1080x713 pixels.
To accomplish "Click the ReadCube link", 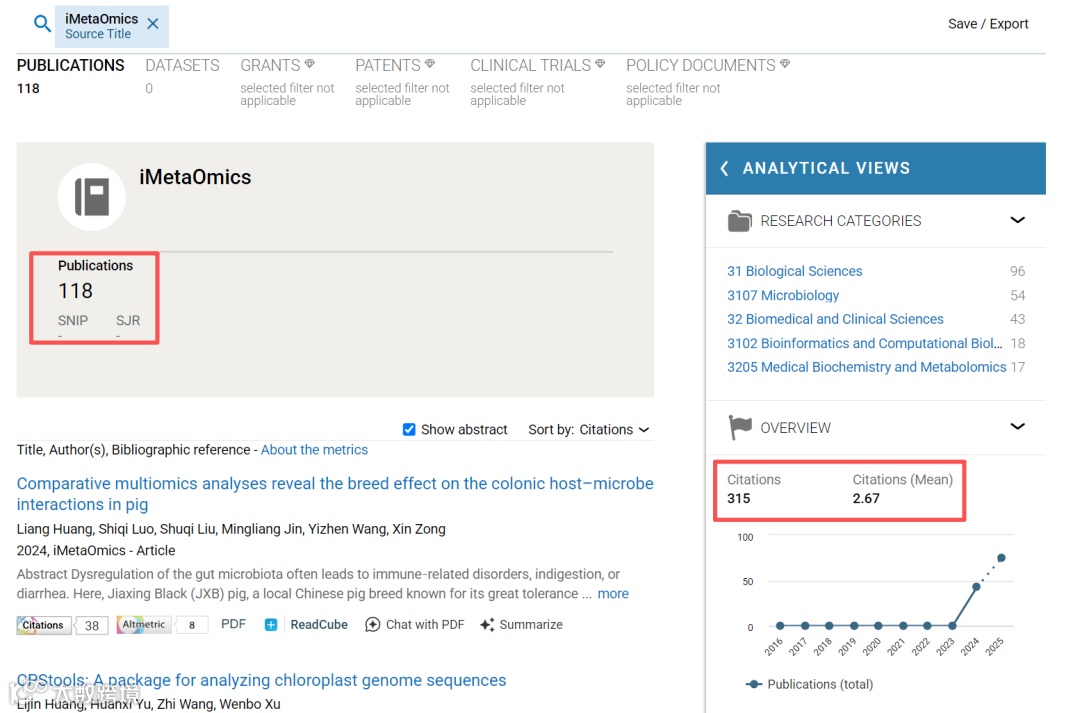I will (x=319, y=625).
